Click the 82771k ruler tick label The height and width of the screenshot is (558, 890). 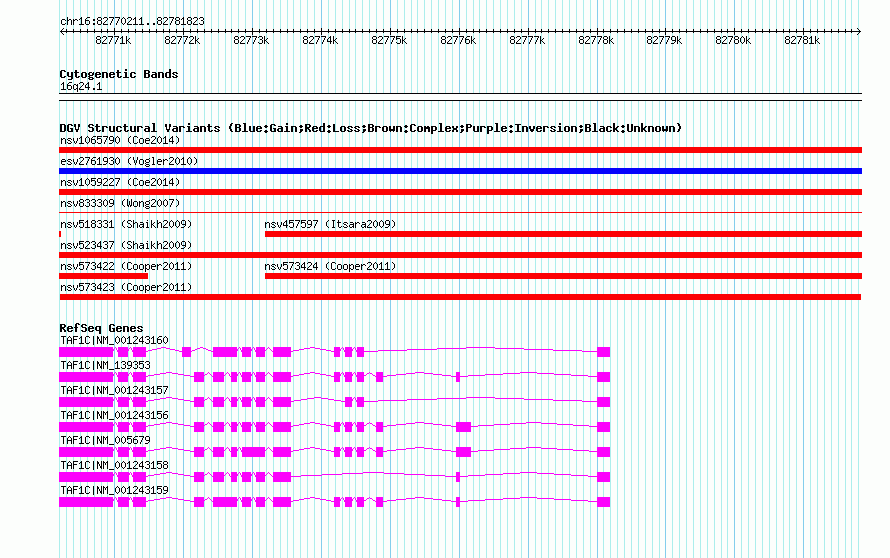click(113, 40)
